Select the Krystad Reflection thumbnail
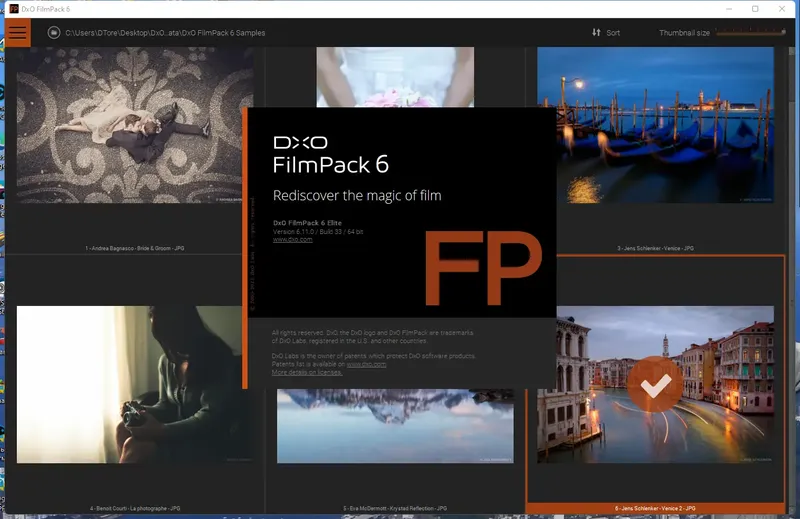 tap(395, 426)
